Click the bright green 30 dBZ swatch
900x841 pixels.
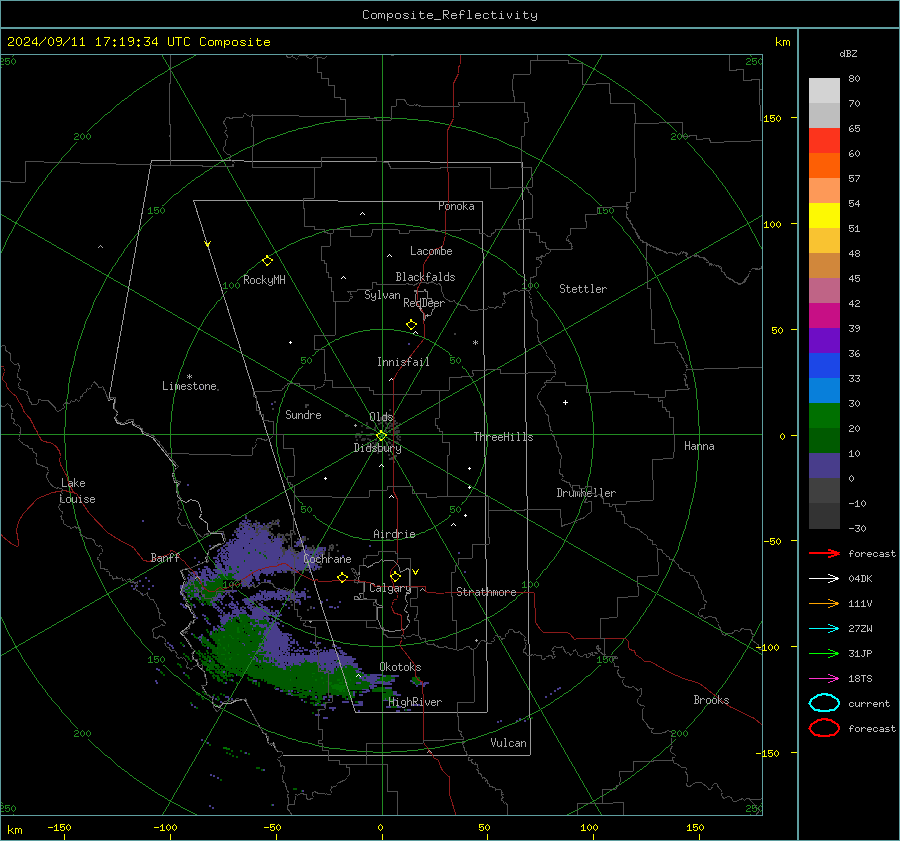tap(824, 416)
